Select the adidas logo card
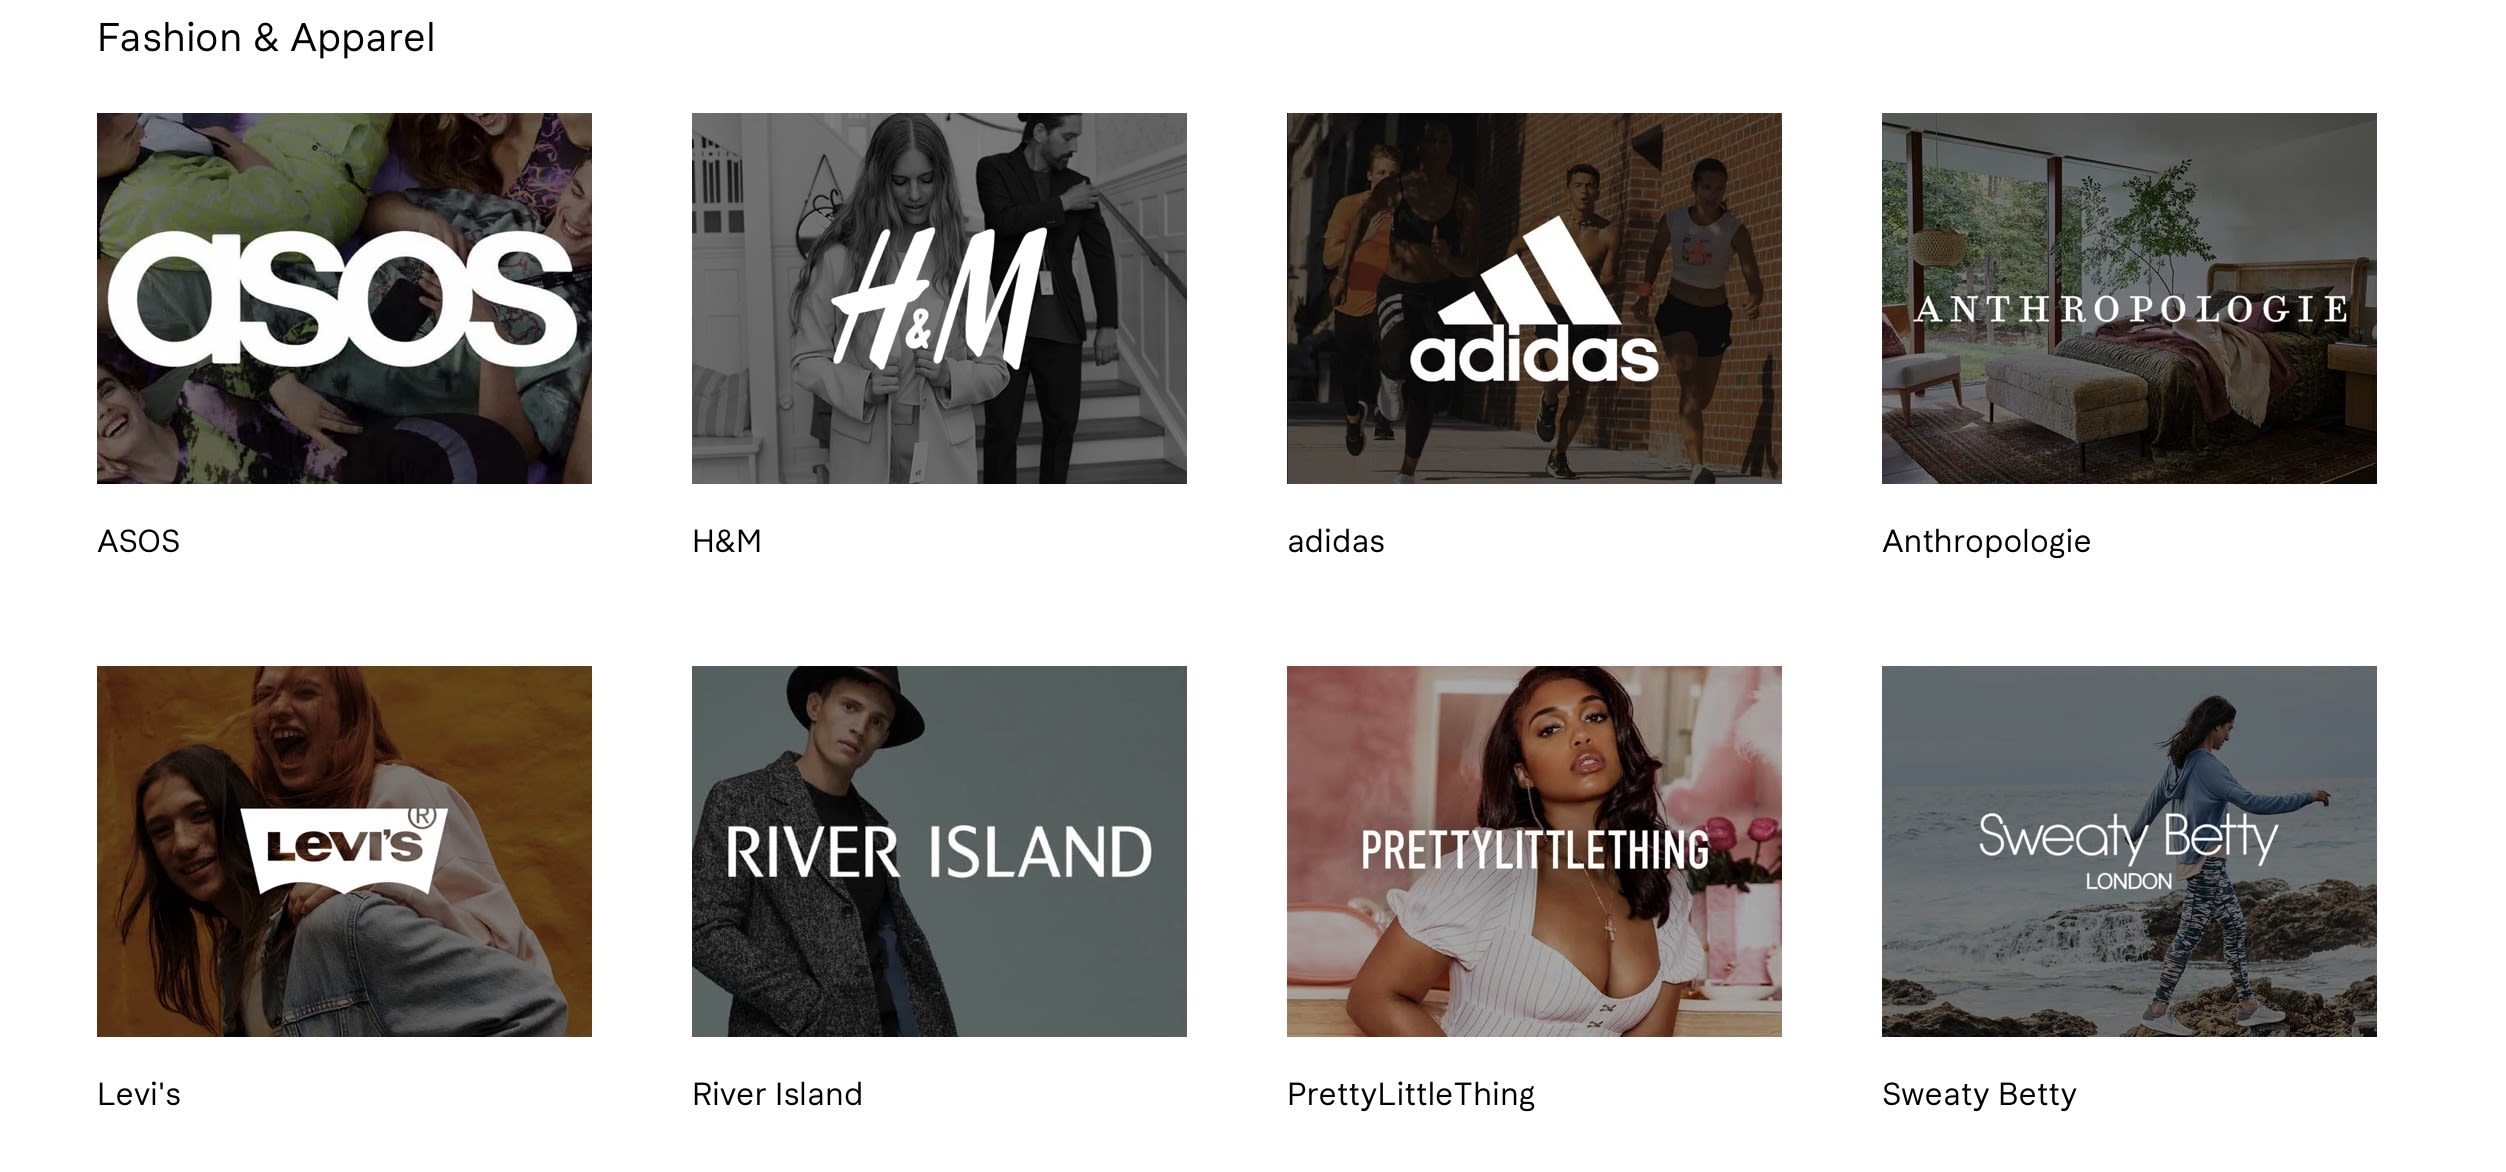This screenshot has width=2506, height=1172. (x=1534, y=298)
